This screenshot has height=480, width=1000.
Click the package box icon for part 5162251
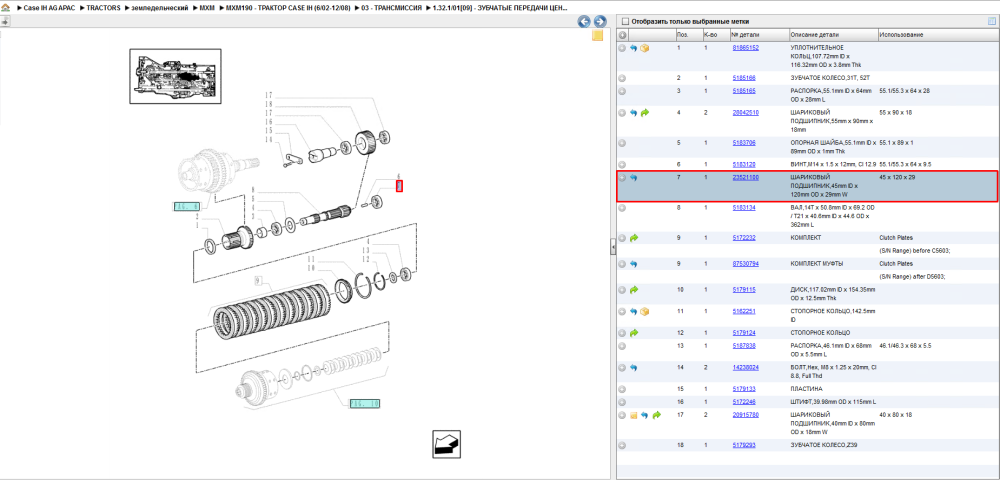[645, 311]
